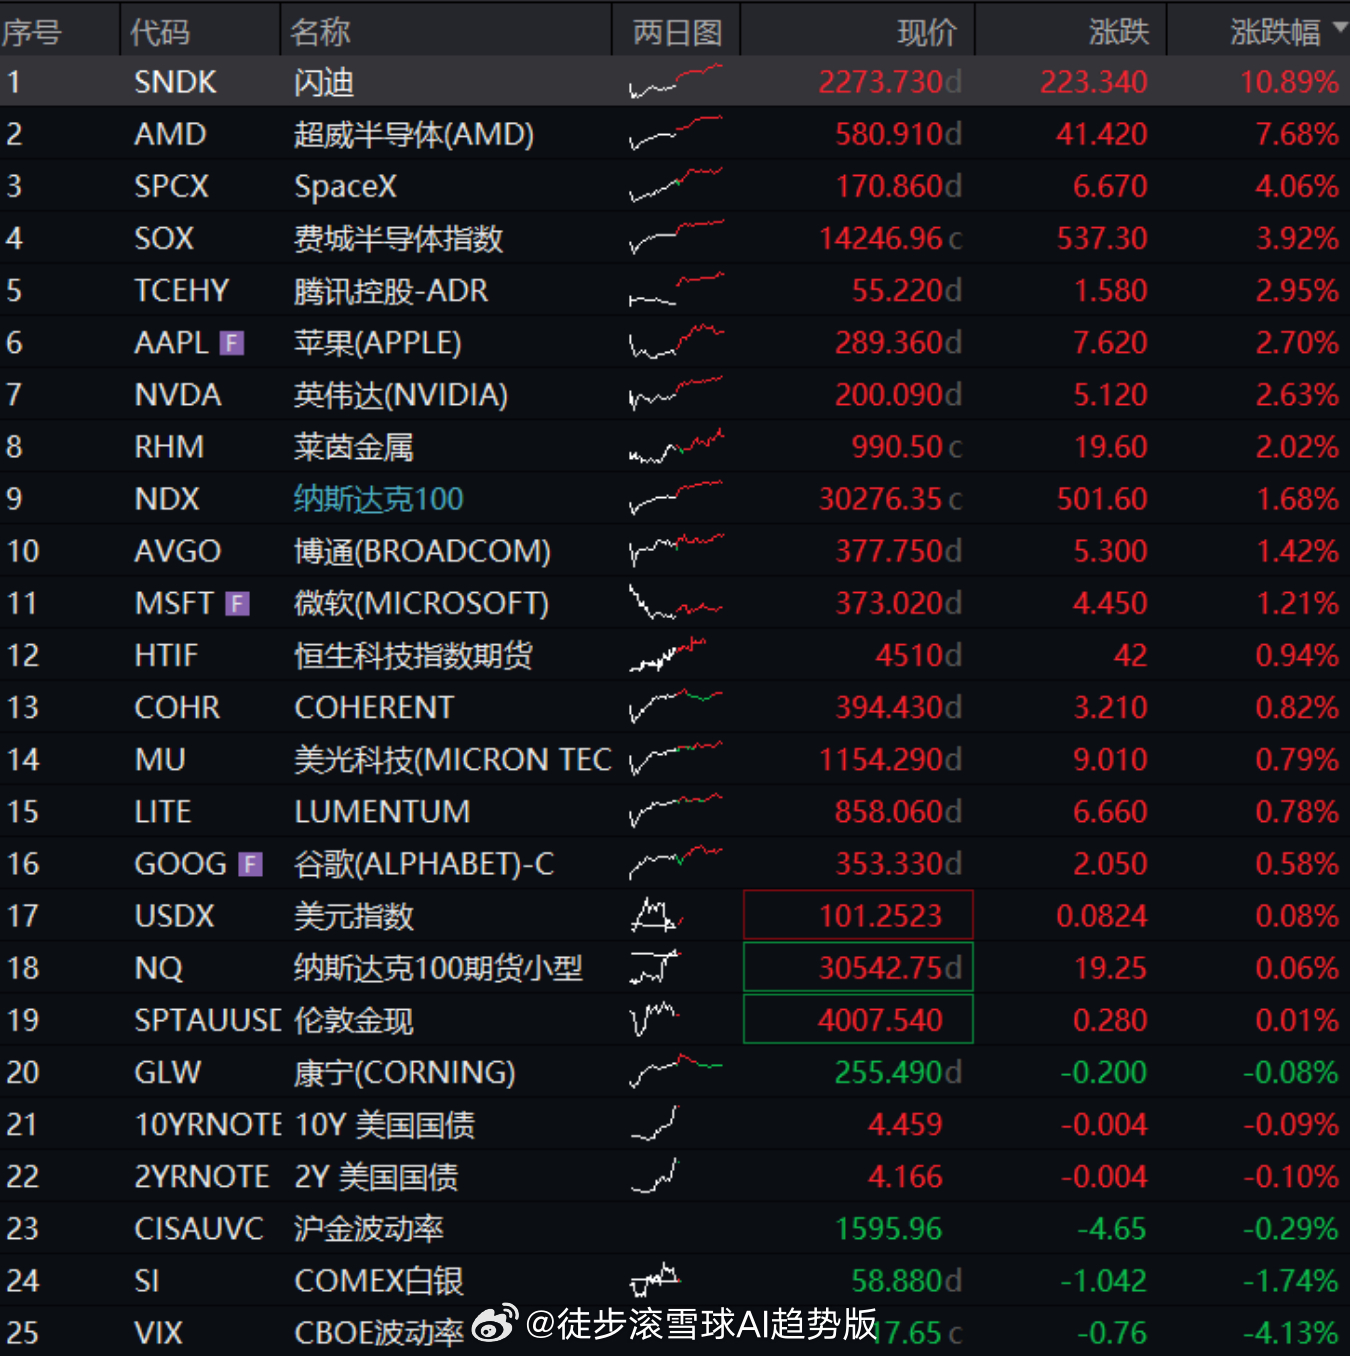
Task: Open the GLW two-day mini chart
Action: pyautogui.click(x=676, y=1072)
